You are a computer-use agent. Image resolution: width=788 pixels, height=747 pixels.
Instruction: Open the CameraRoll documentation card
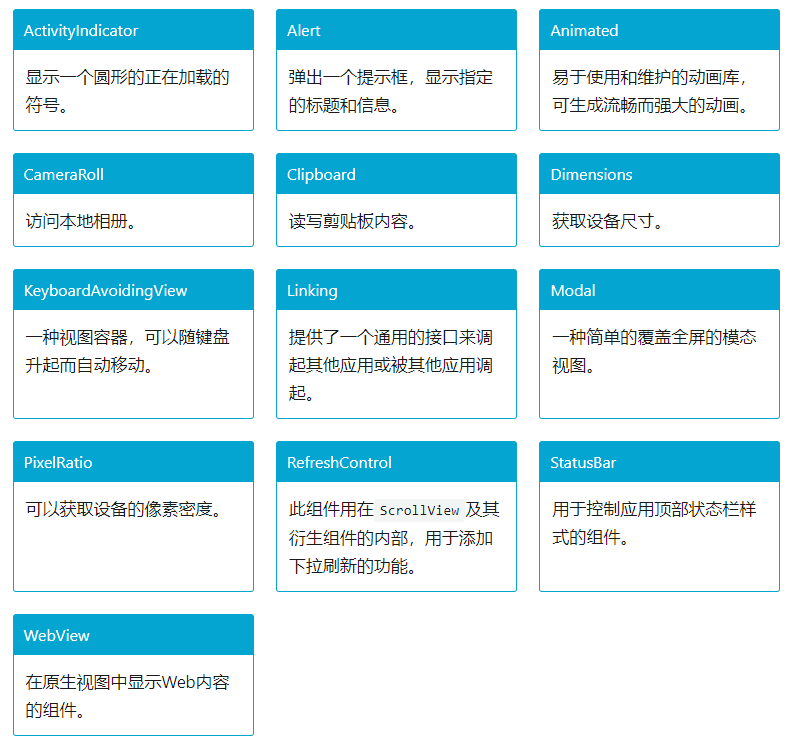coord(133,200)
